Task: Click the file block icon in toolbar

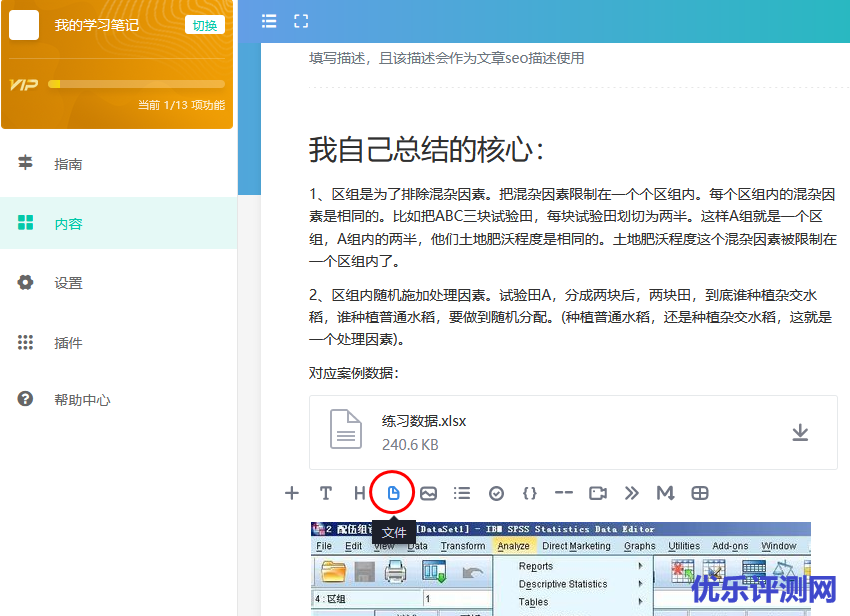Action: tap(393, 492)
